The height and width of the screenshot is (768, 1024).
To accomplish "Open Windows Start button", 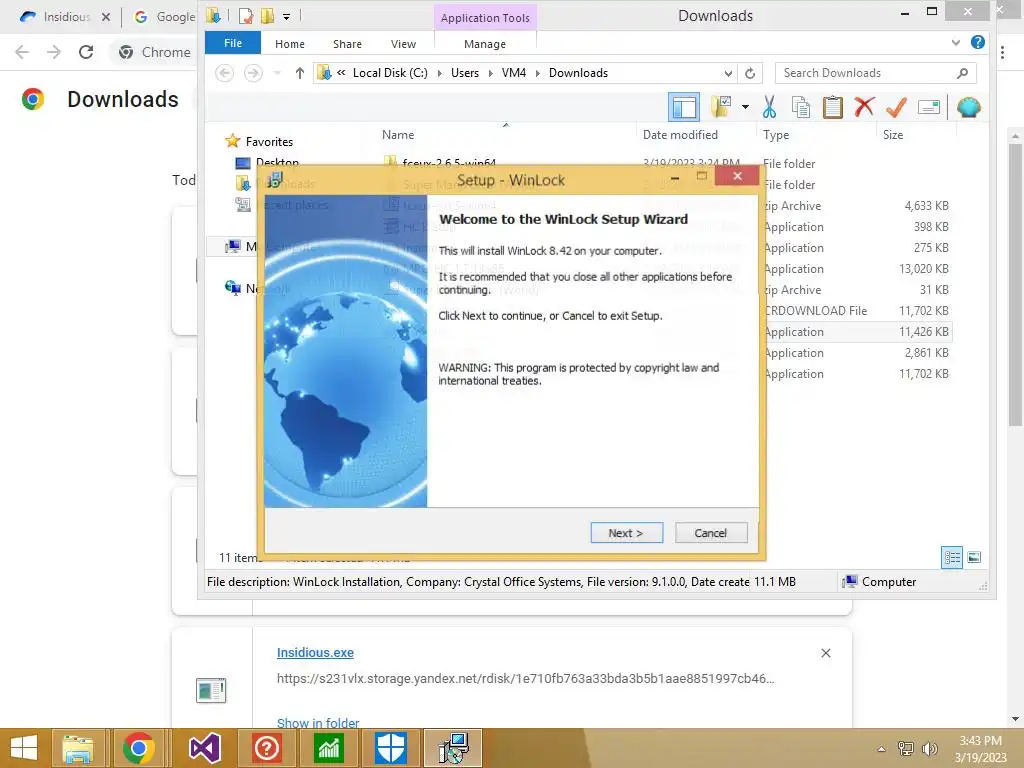I will click(24, 748).
